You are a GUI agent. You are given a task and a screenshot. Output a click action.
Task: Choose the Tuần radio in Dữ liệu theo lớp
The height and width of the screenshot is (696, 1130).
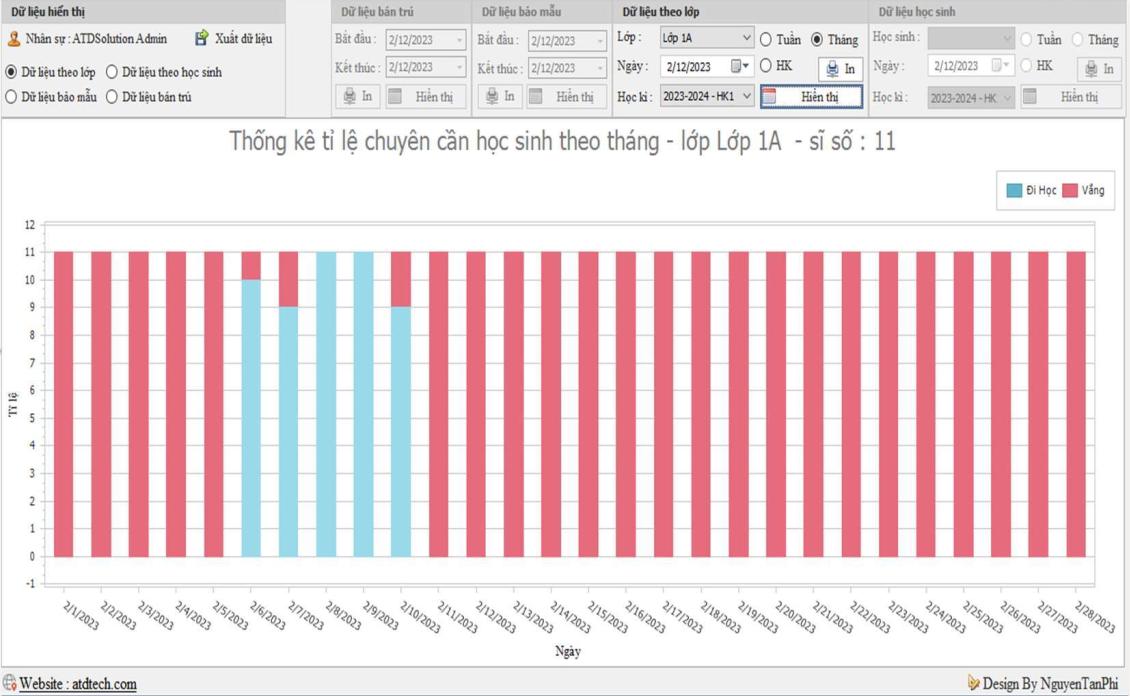pos(766,40)
